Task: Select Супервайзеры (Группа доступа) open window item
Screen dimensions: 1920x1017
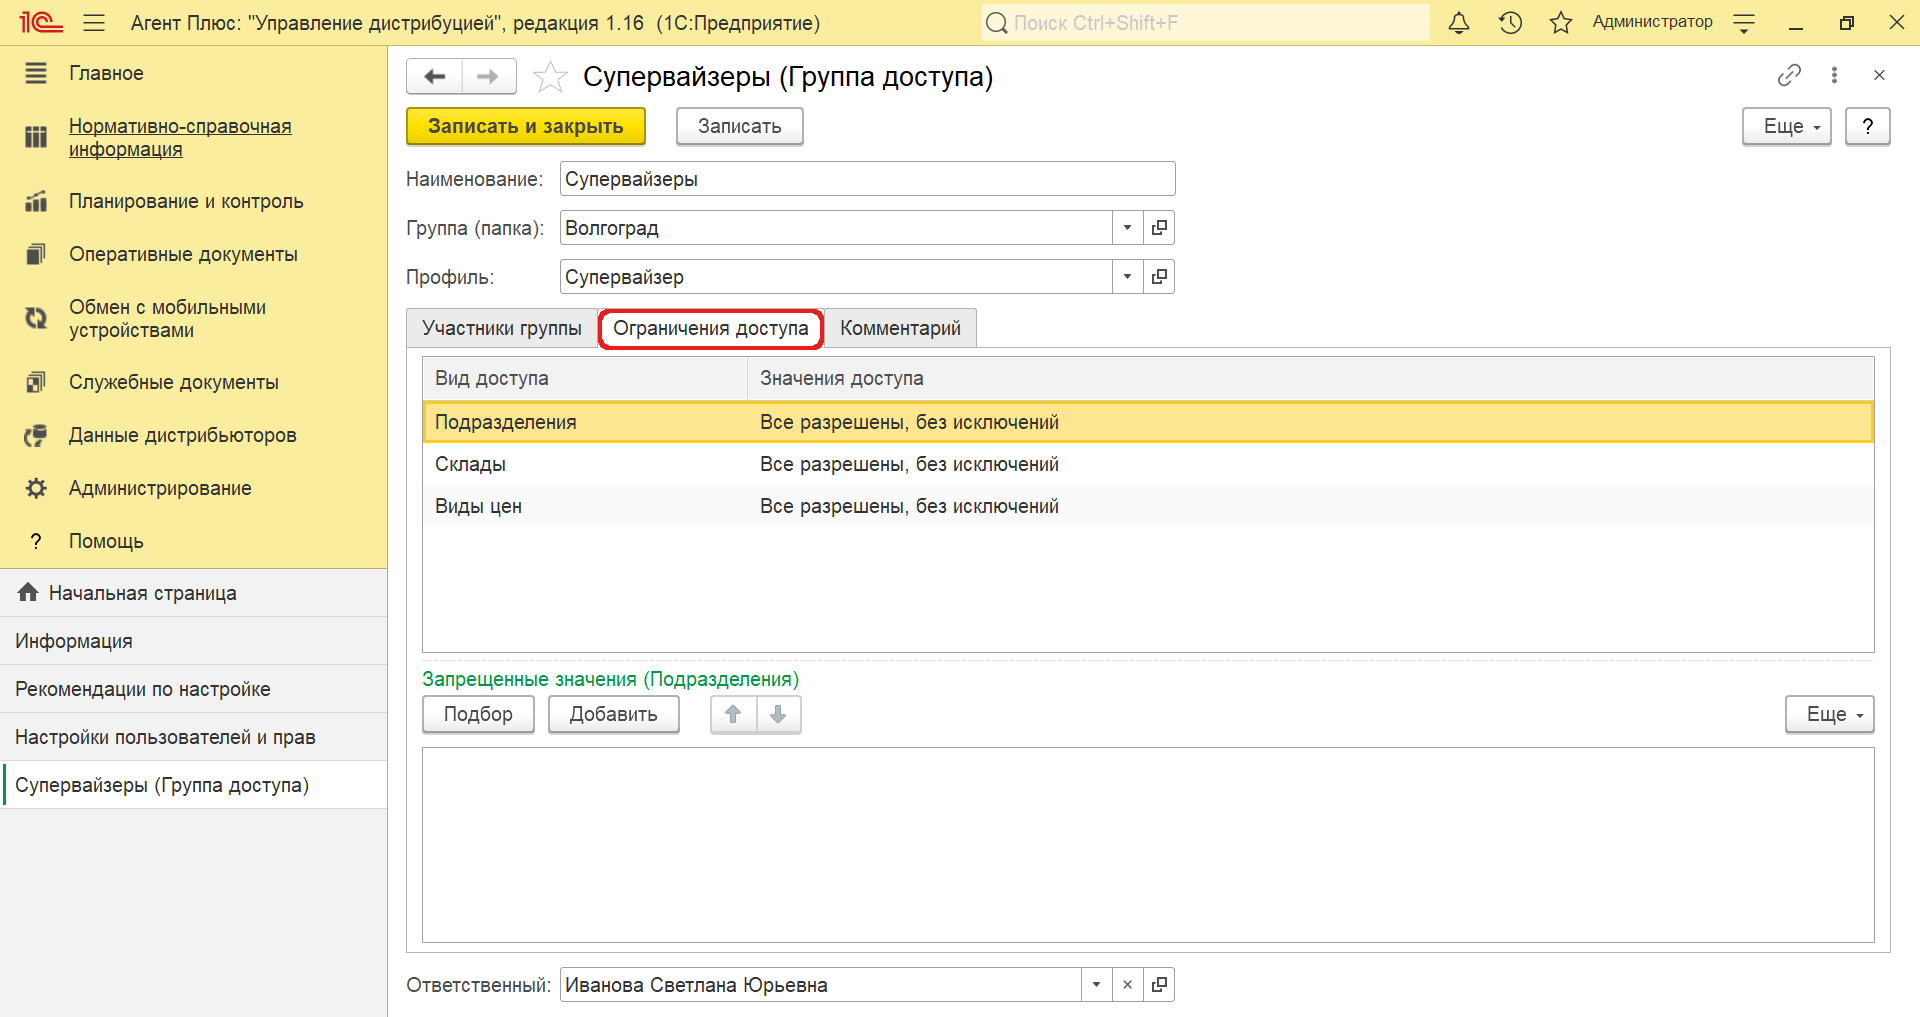Action: click(x=194, y=785)
